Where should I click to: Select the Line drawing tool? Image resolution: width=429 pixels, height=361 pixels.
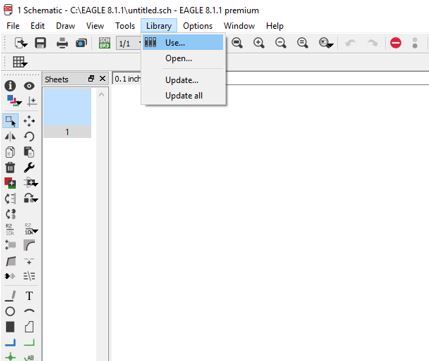[x=10, y=296]
